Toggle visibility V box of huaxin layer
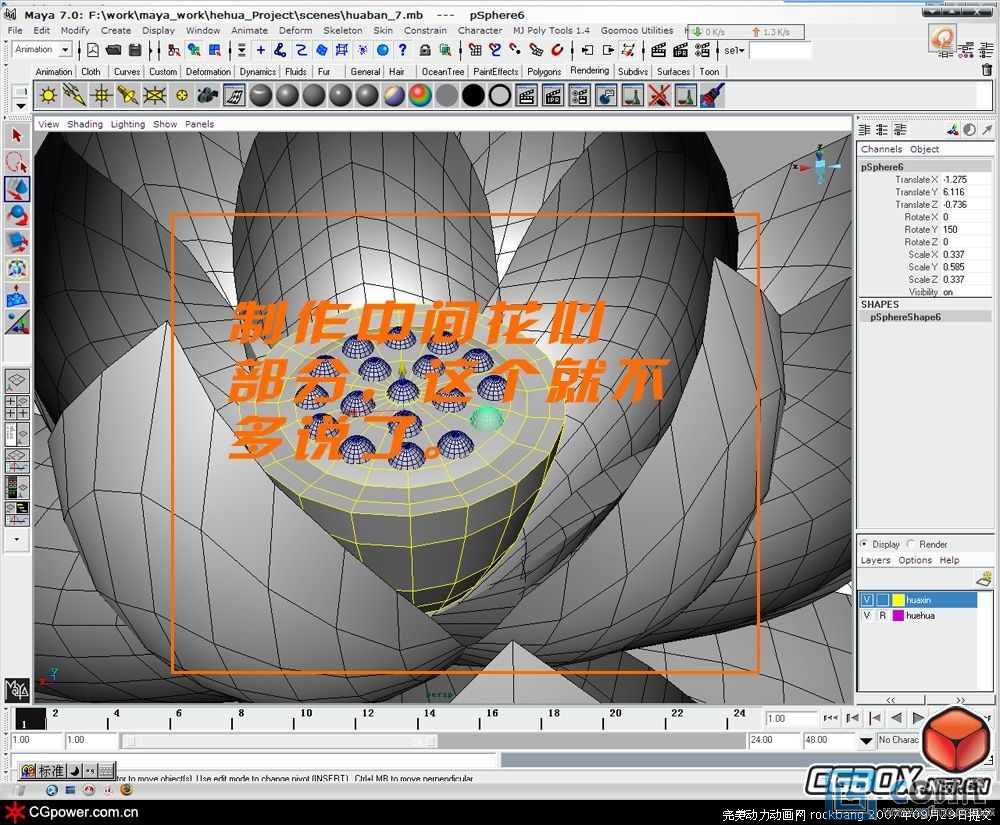 coord(867,600)
